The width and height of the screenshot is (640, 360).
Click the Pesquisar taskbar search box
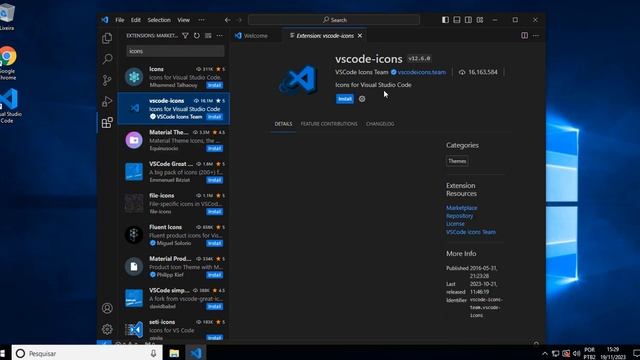click(87, 353)
